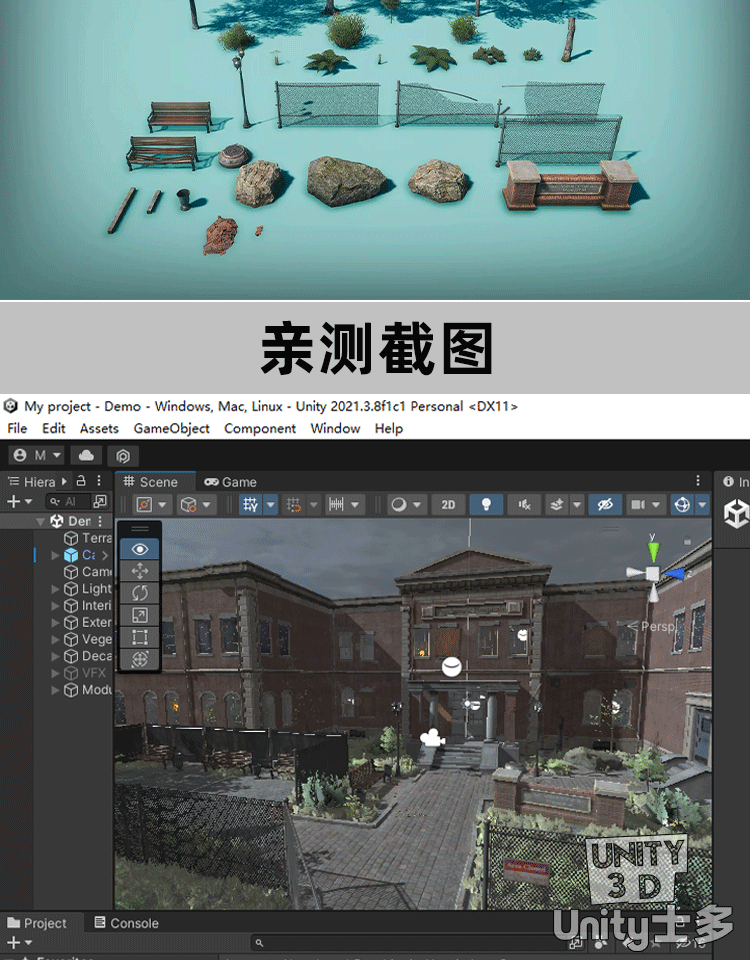Select the Rect tool
The width and height of the screenshot is (750, 960).
click(140, 637)
